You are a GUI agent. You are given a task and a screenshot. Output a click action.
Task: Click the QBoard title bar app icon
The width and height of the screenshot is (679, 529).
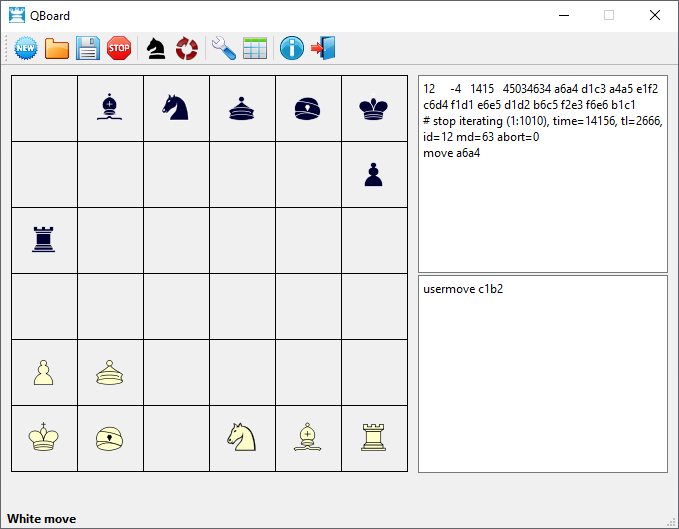pyautogui.click(x=17, y=15)
